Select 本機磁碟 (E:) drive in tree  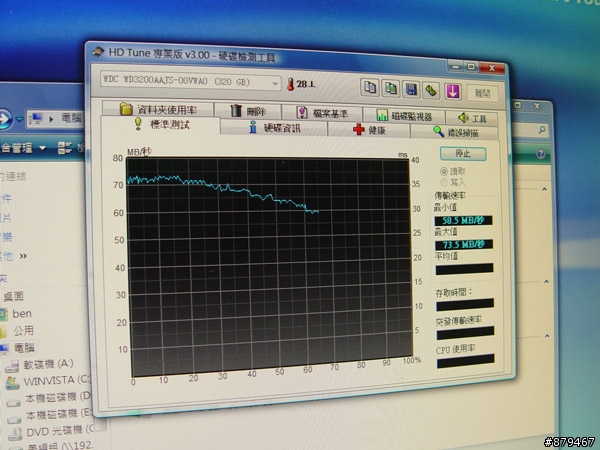[59, 414]
